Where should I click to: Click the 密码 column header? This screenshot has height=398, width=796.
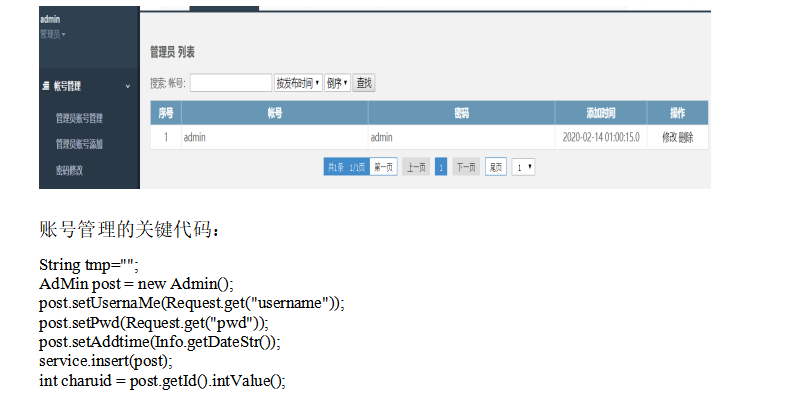pos(461,113)
